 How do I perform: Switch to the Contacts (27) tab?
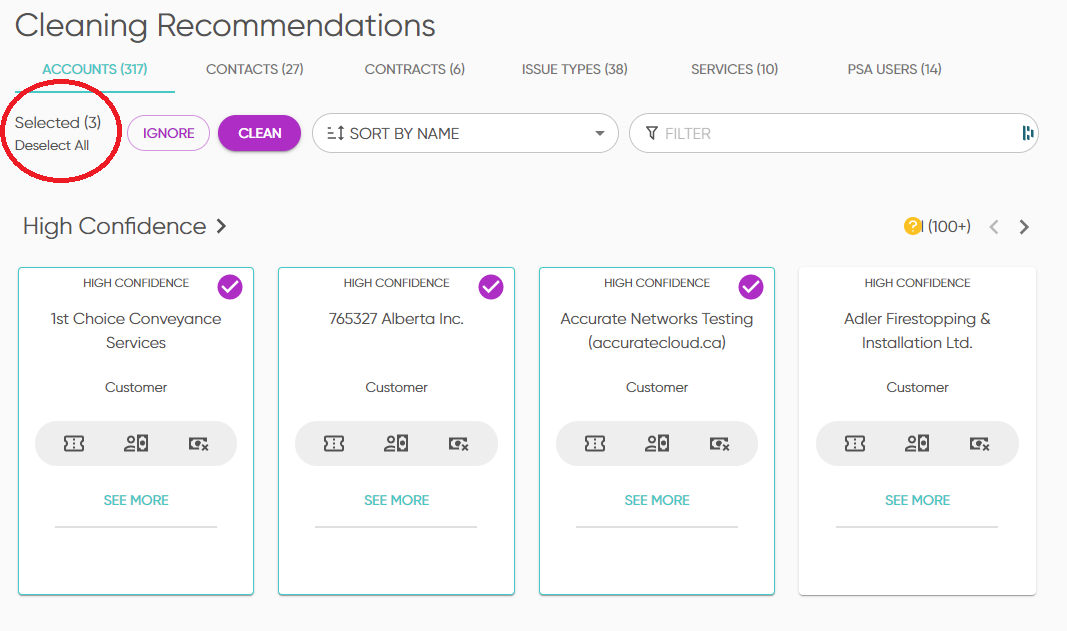[x=254, y=69]
